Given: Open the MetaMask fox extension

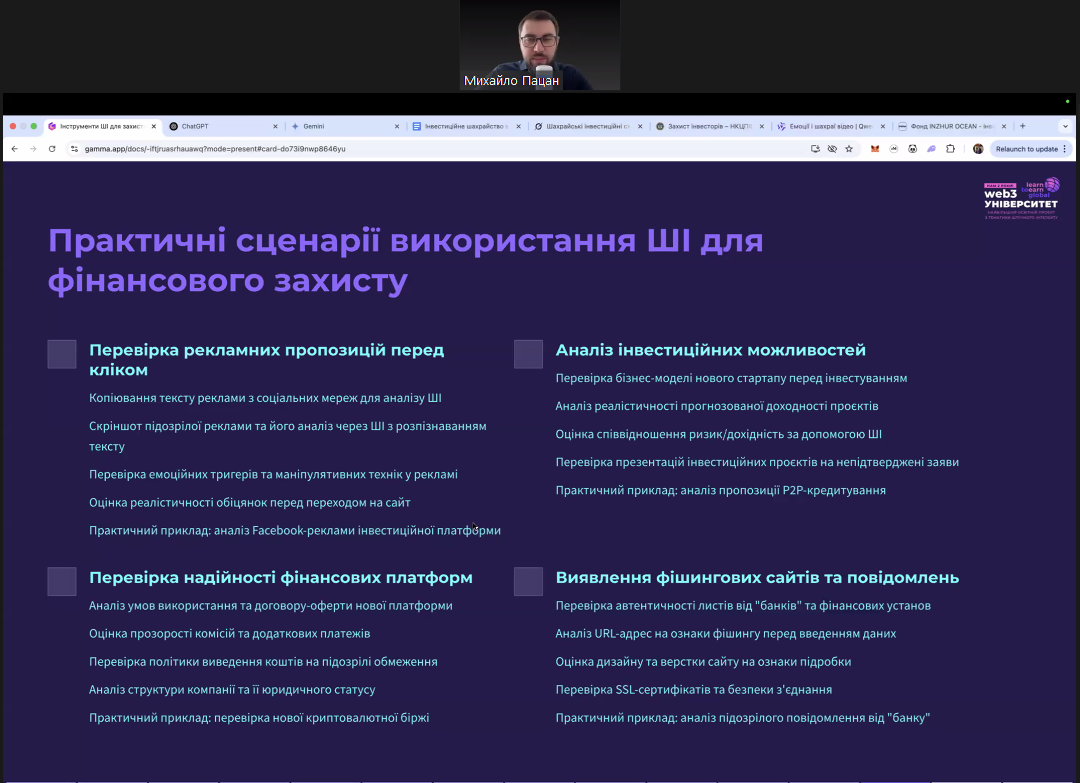Looking at the screenshot, I should [875, 149].
